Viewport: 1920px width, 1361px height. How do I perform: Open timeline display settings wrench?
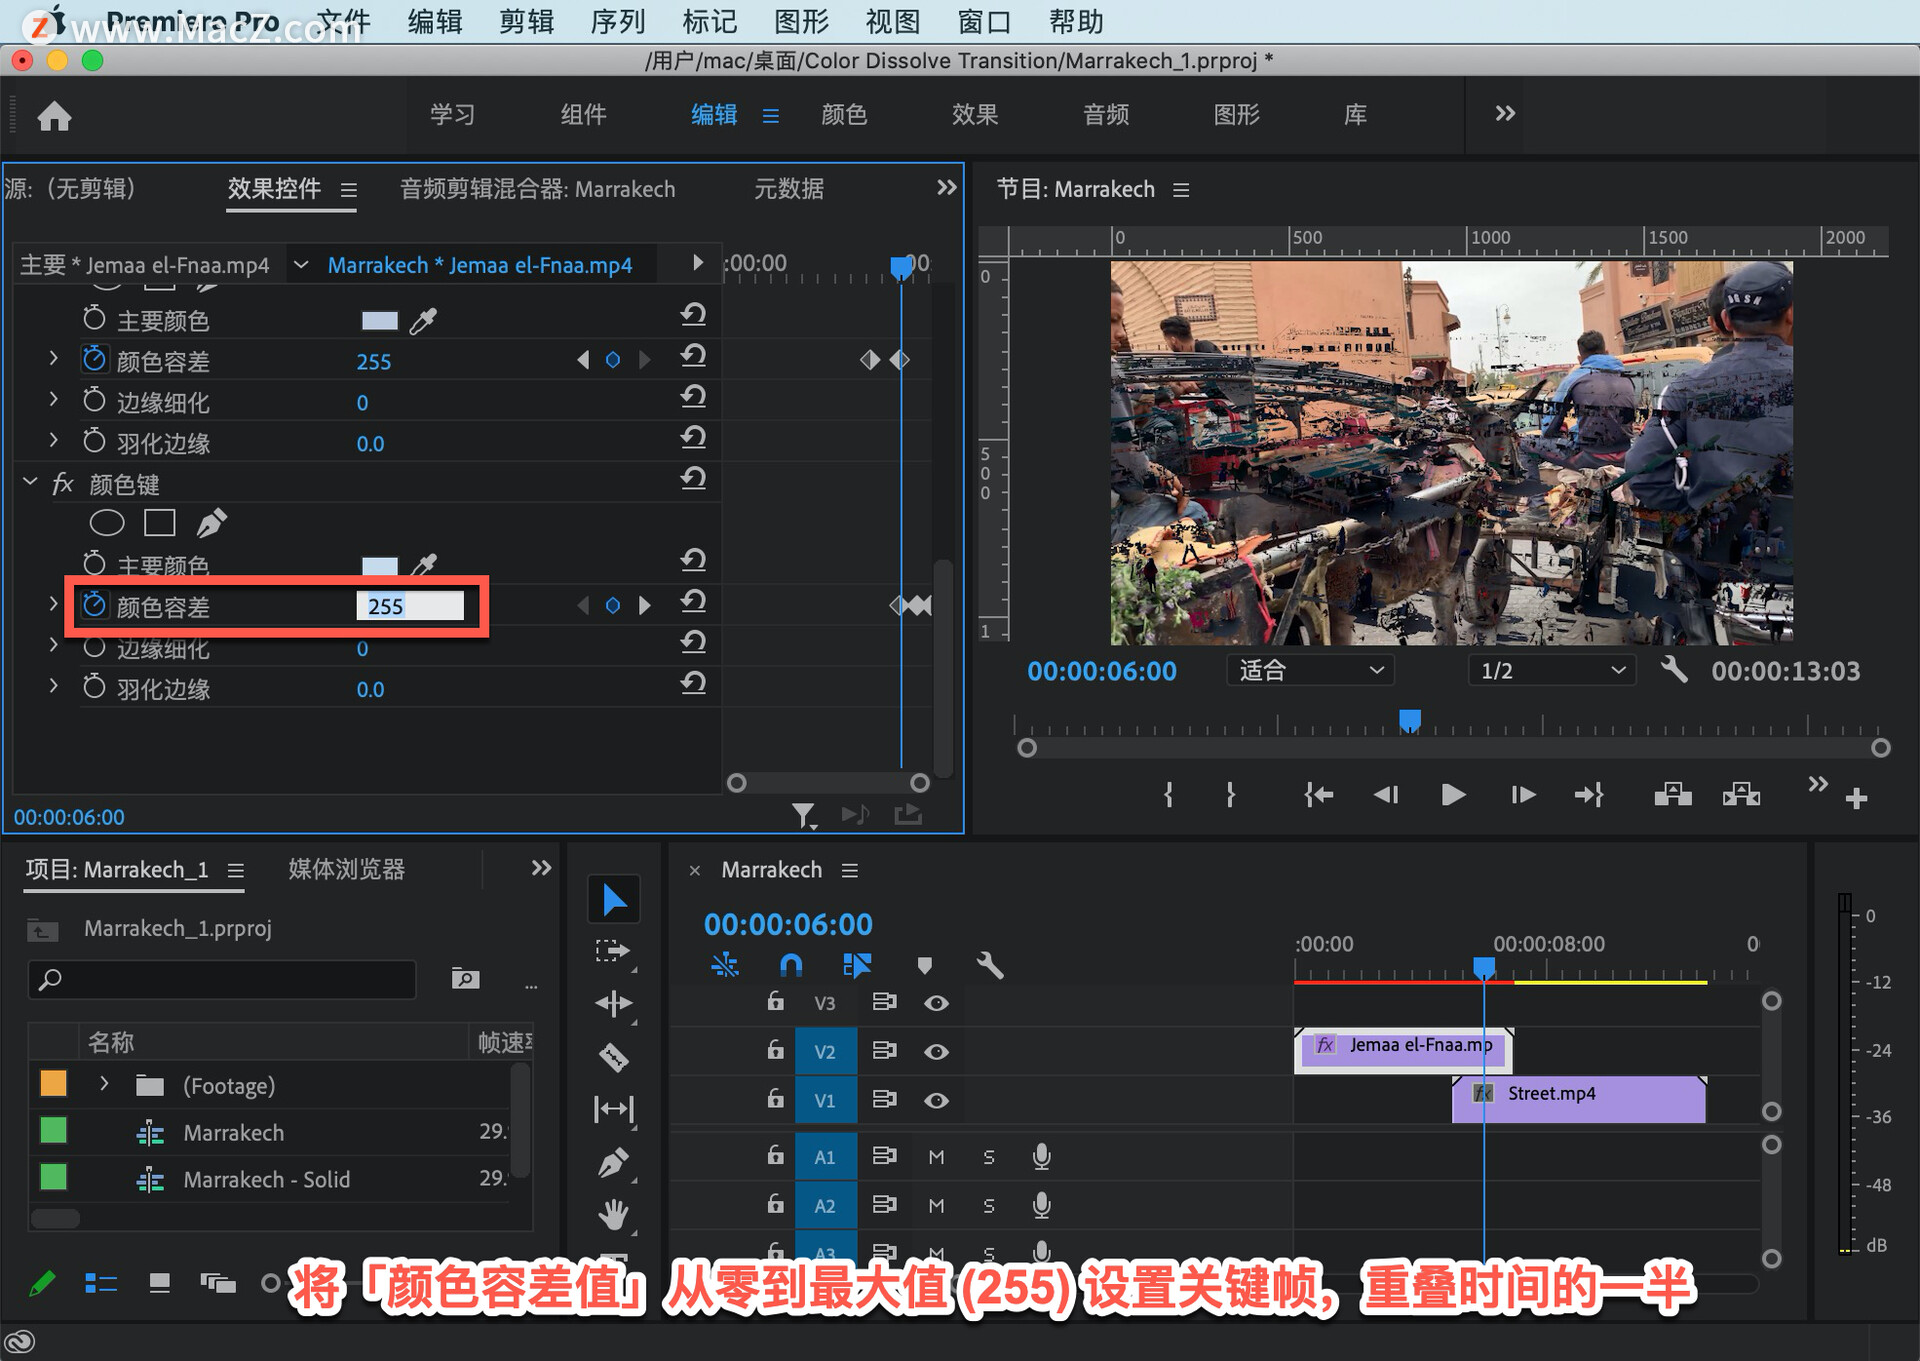pyautogui.click(x=989, y=965)
